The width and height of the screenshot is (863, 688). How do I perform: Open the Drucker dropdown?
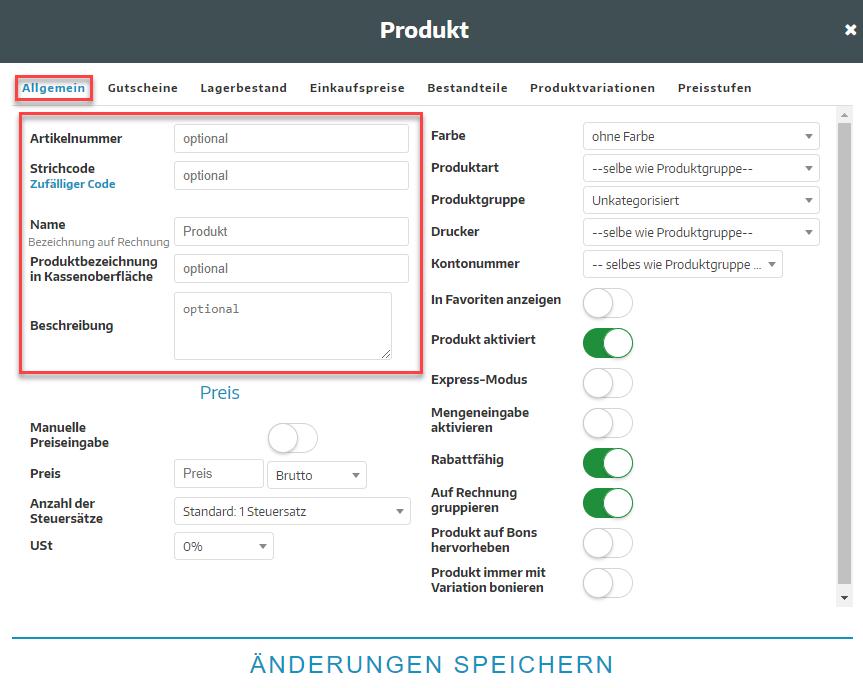coord(701,232)
